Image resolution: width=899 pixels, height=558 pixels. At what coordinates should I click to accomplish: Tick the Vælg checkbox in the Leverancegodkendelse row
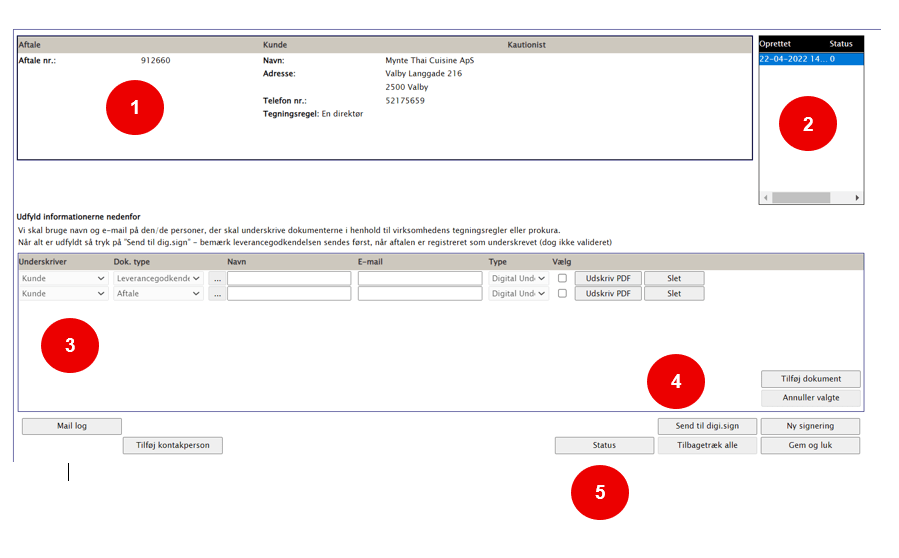pos(562,279)
